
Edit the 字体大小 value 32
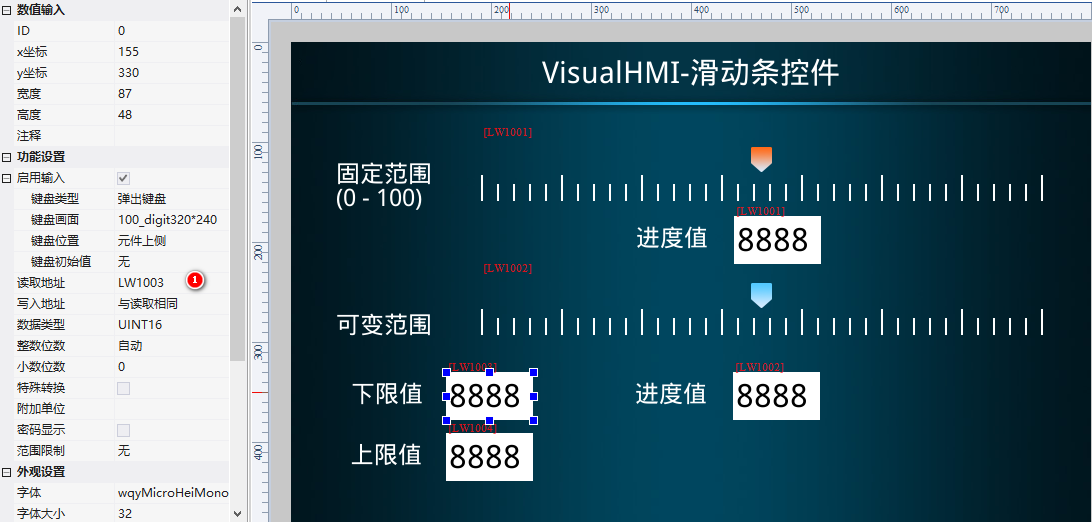(x=171, y=514)
